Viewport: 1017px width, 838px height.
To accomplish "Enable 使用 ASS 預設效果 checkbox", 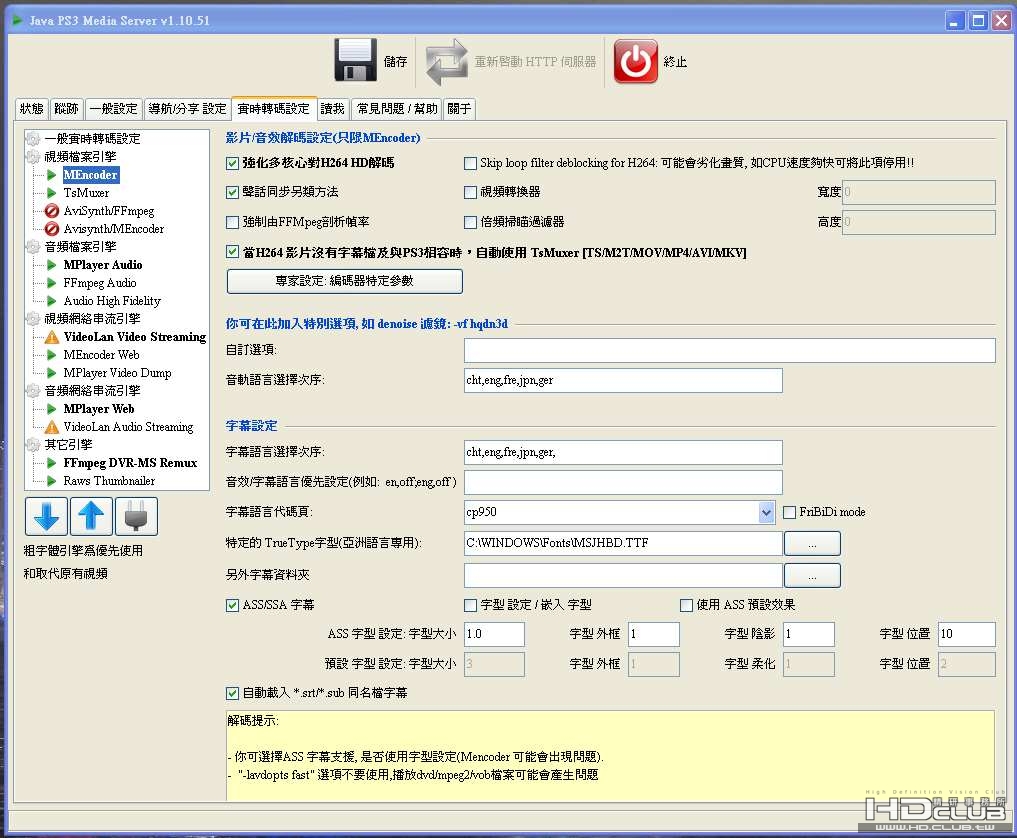I will [x=686, y=605].
